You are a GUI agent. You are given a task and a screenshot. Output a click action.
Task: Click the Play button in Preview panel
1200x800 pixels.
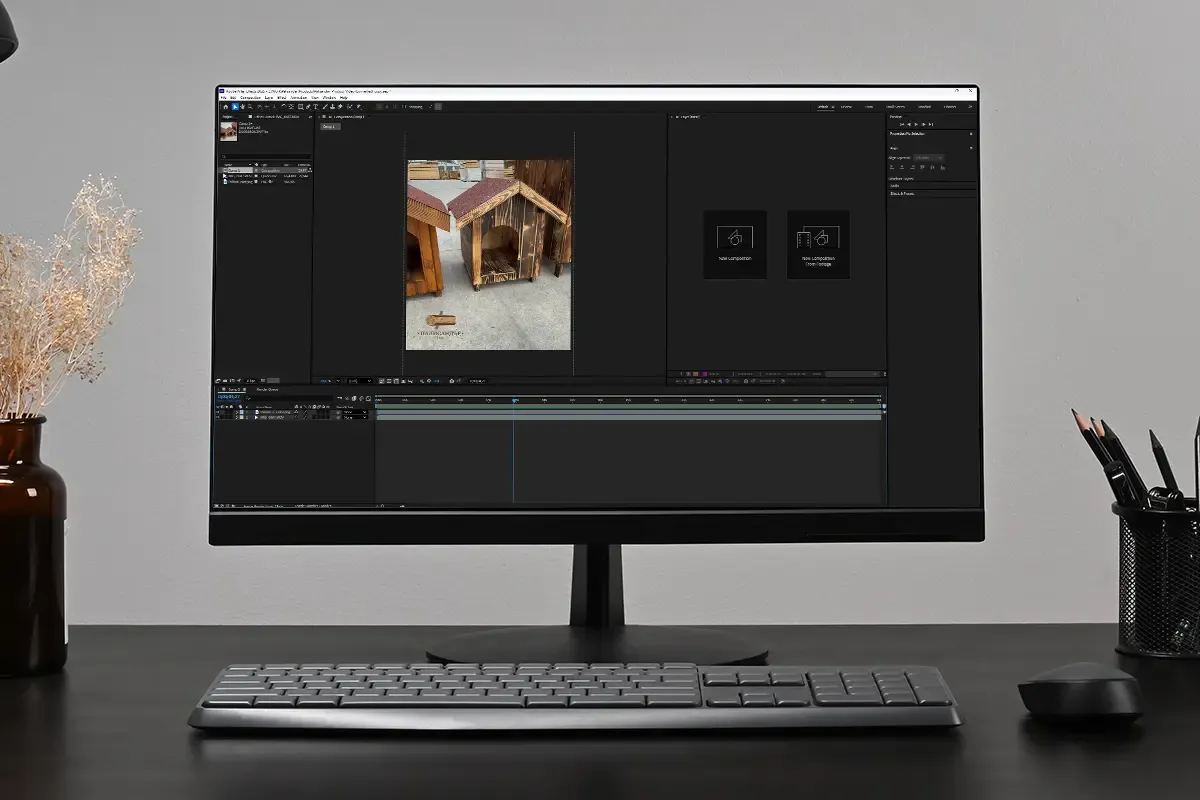pyautogui.click(x=916, y=124)
